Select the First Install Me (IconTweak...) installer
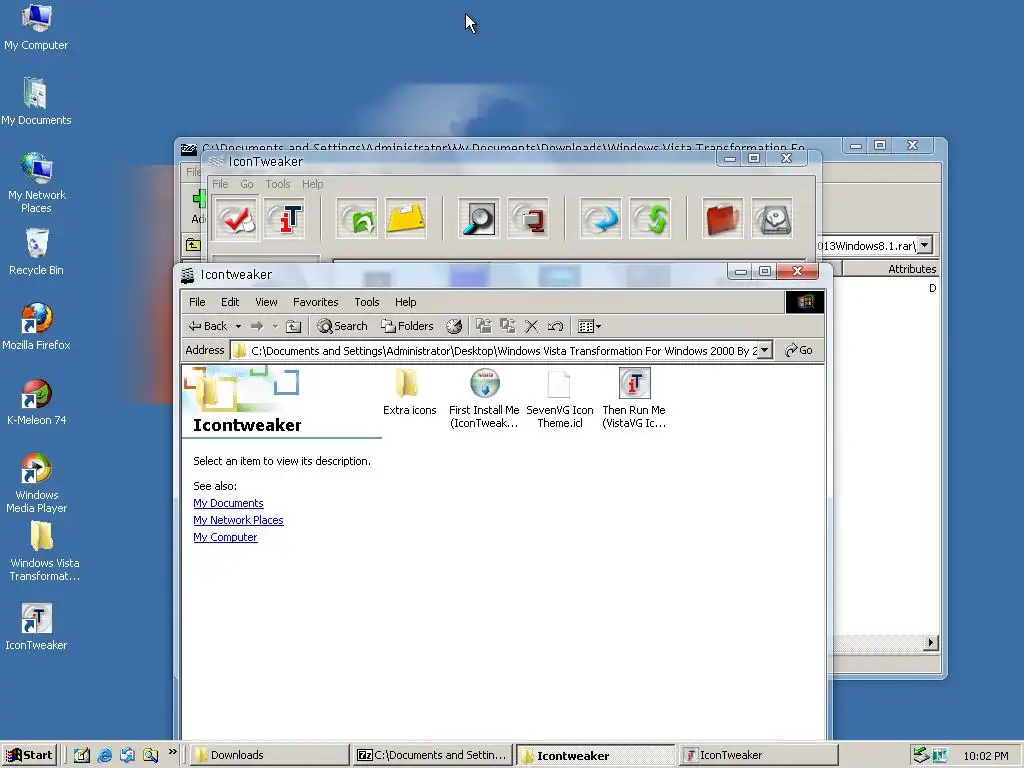 pyautogui.click(x=484, y=398)
